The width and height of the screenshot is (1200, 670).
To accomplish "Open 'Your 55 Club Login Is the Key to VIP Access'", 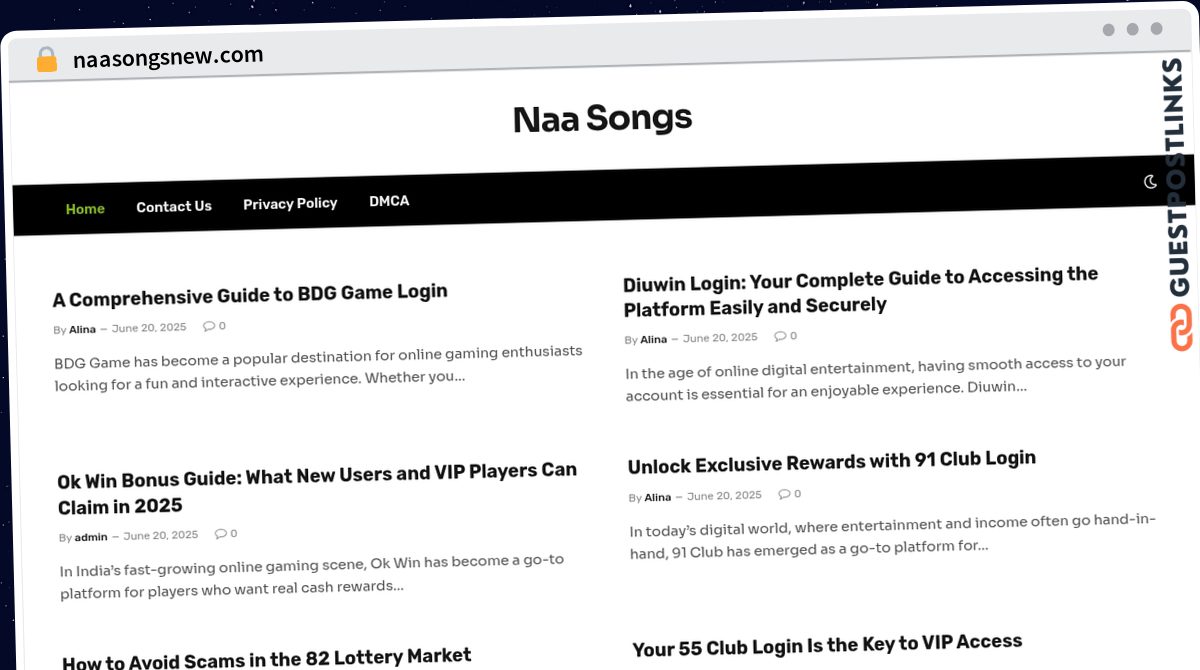I will click(x=827, y=645).
